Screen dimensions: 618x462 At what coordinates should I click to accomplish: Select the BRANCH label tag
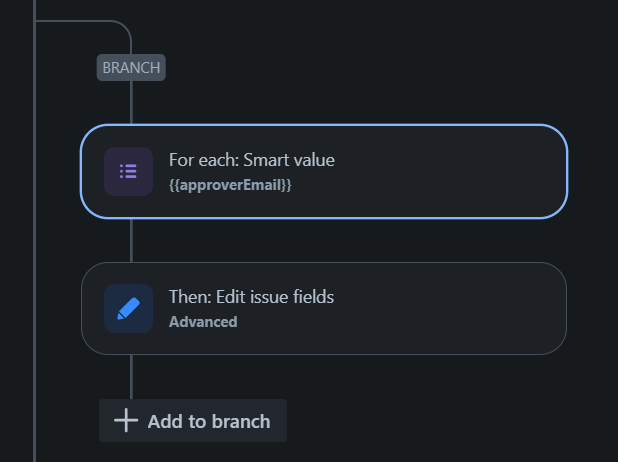point(131,67)
